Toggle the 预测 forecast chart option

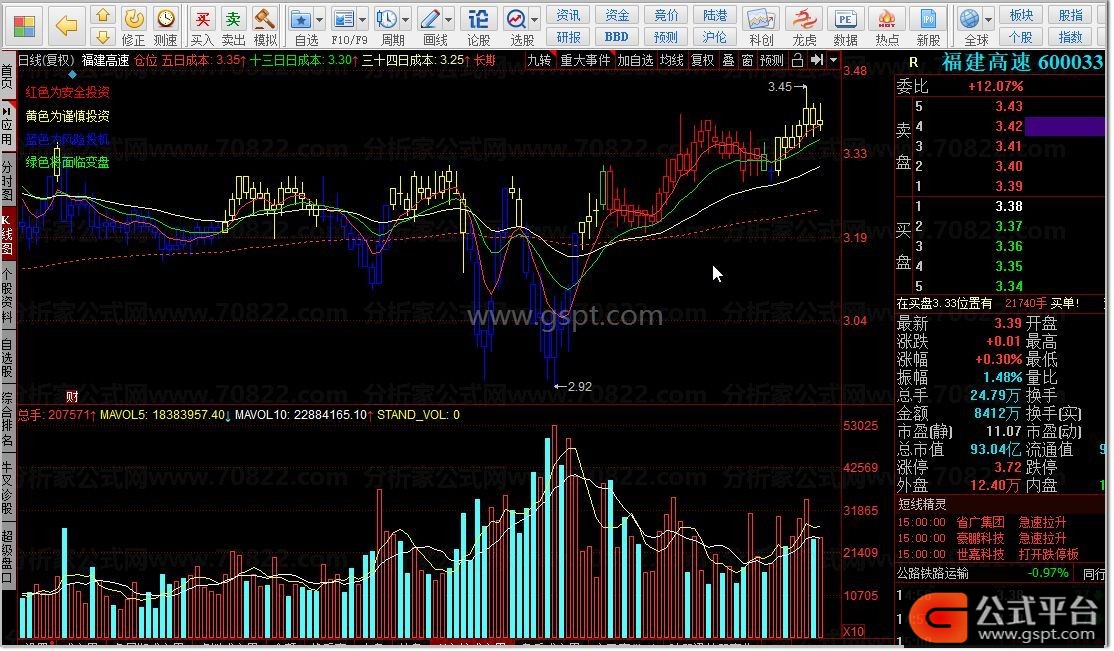[772, 60]
